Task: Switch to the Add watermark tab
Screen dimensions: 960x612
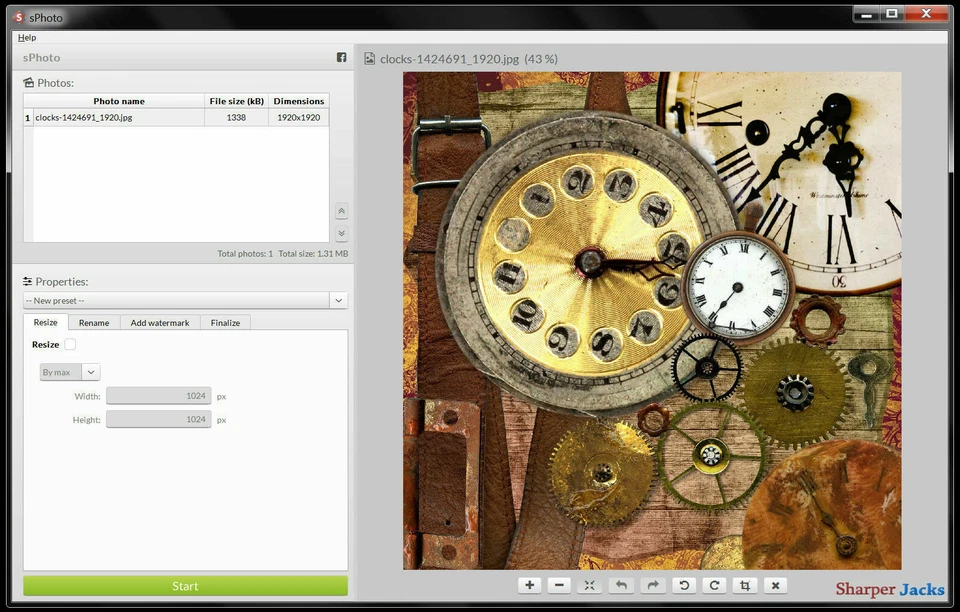Action: (159, 322)
